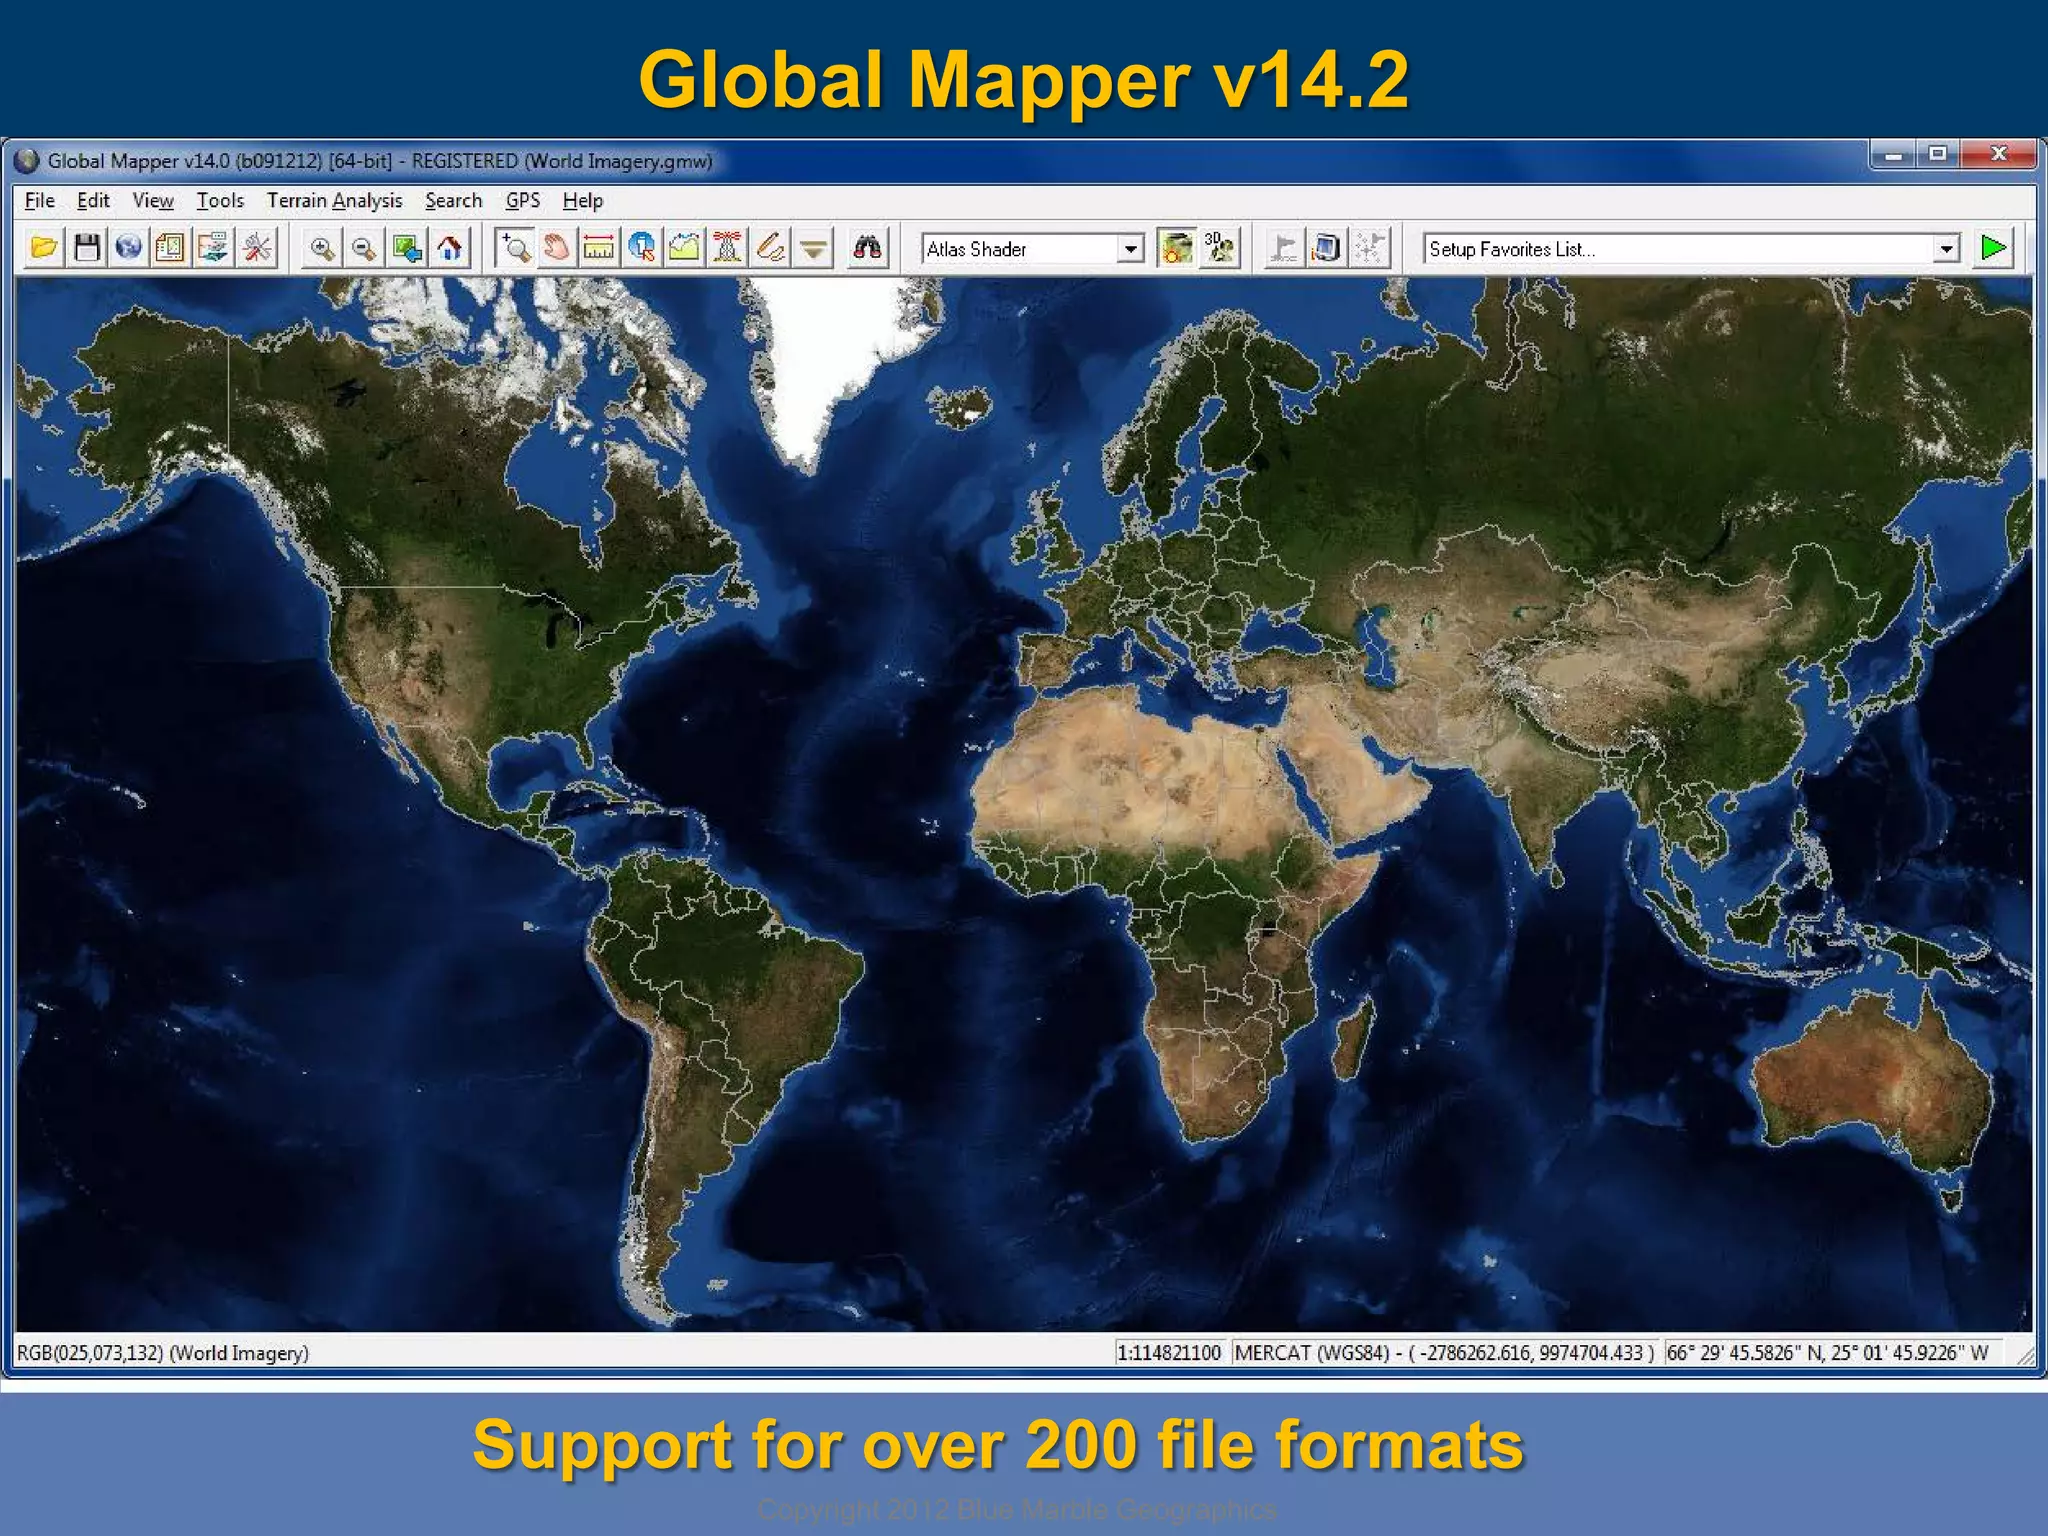
Task: Open the Tools menu
Action: point(220,201)
